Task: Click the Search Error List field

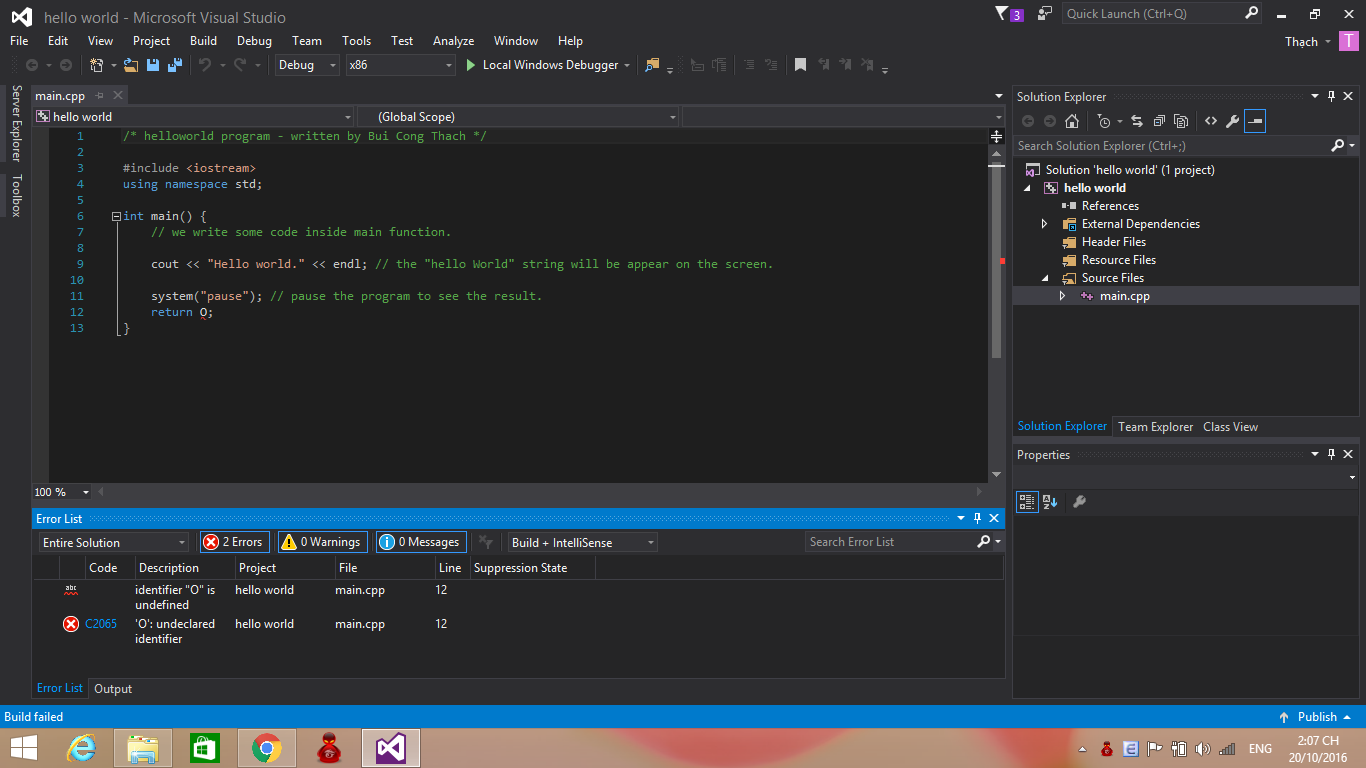Action: click(x=890, y=542)
